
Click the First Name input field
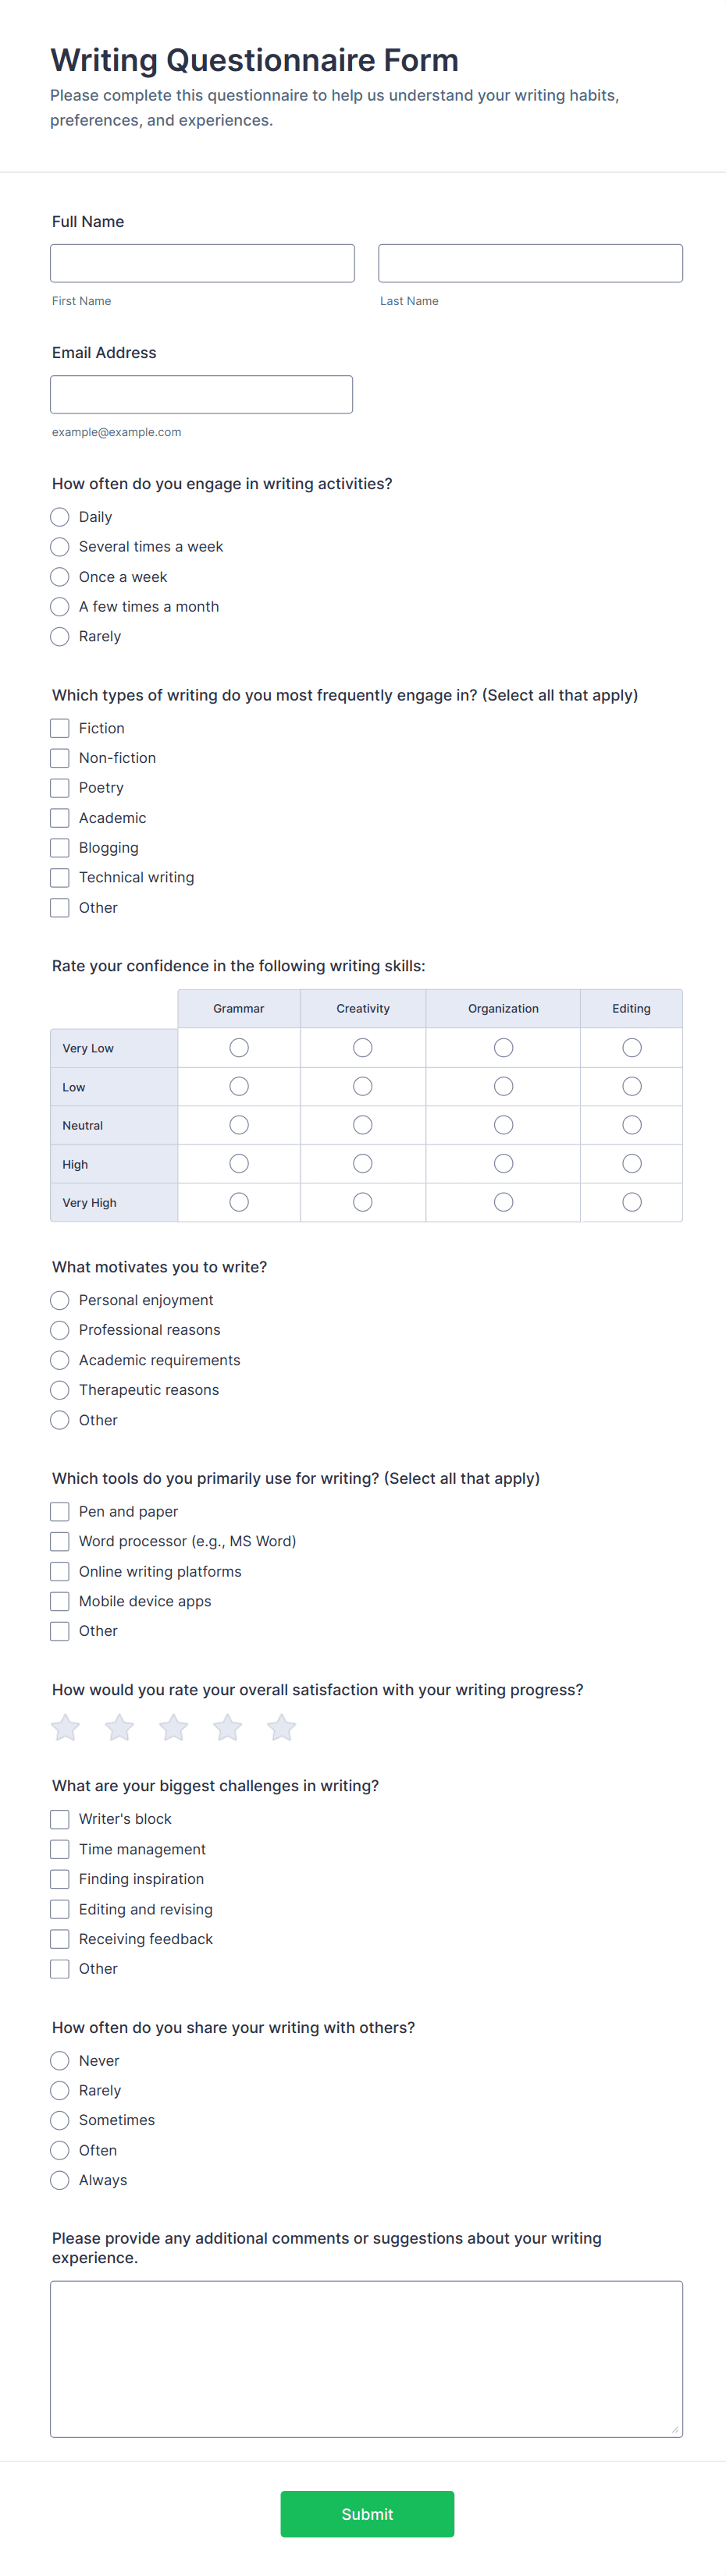(203, 263)
